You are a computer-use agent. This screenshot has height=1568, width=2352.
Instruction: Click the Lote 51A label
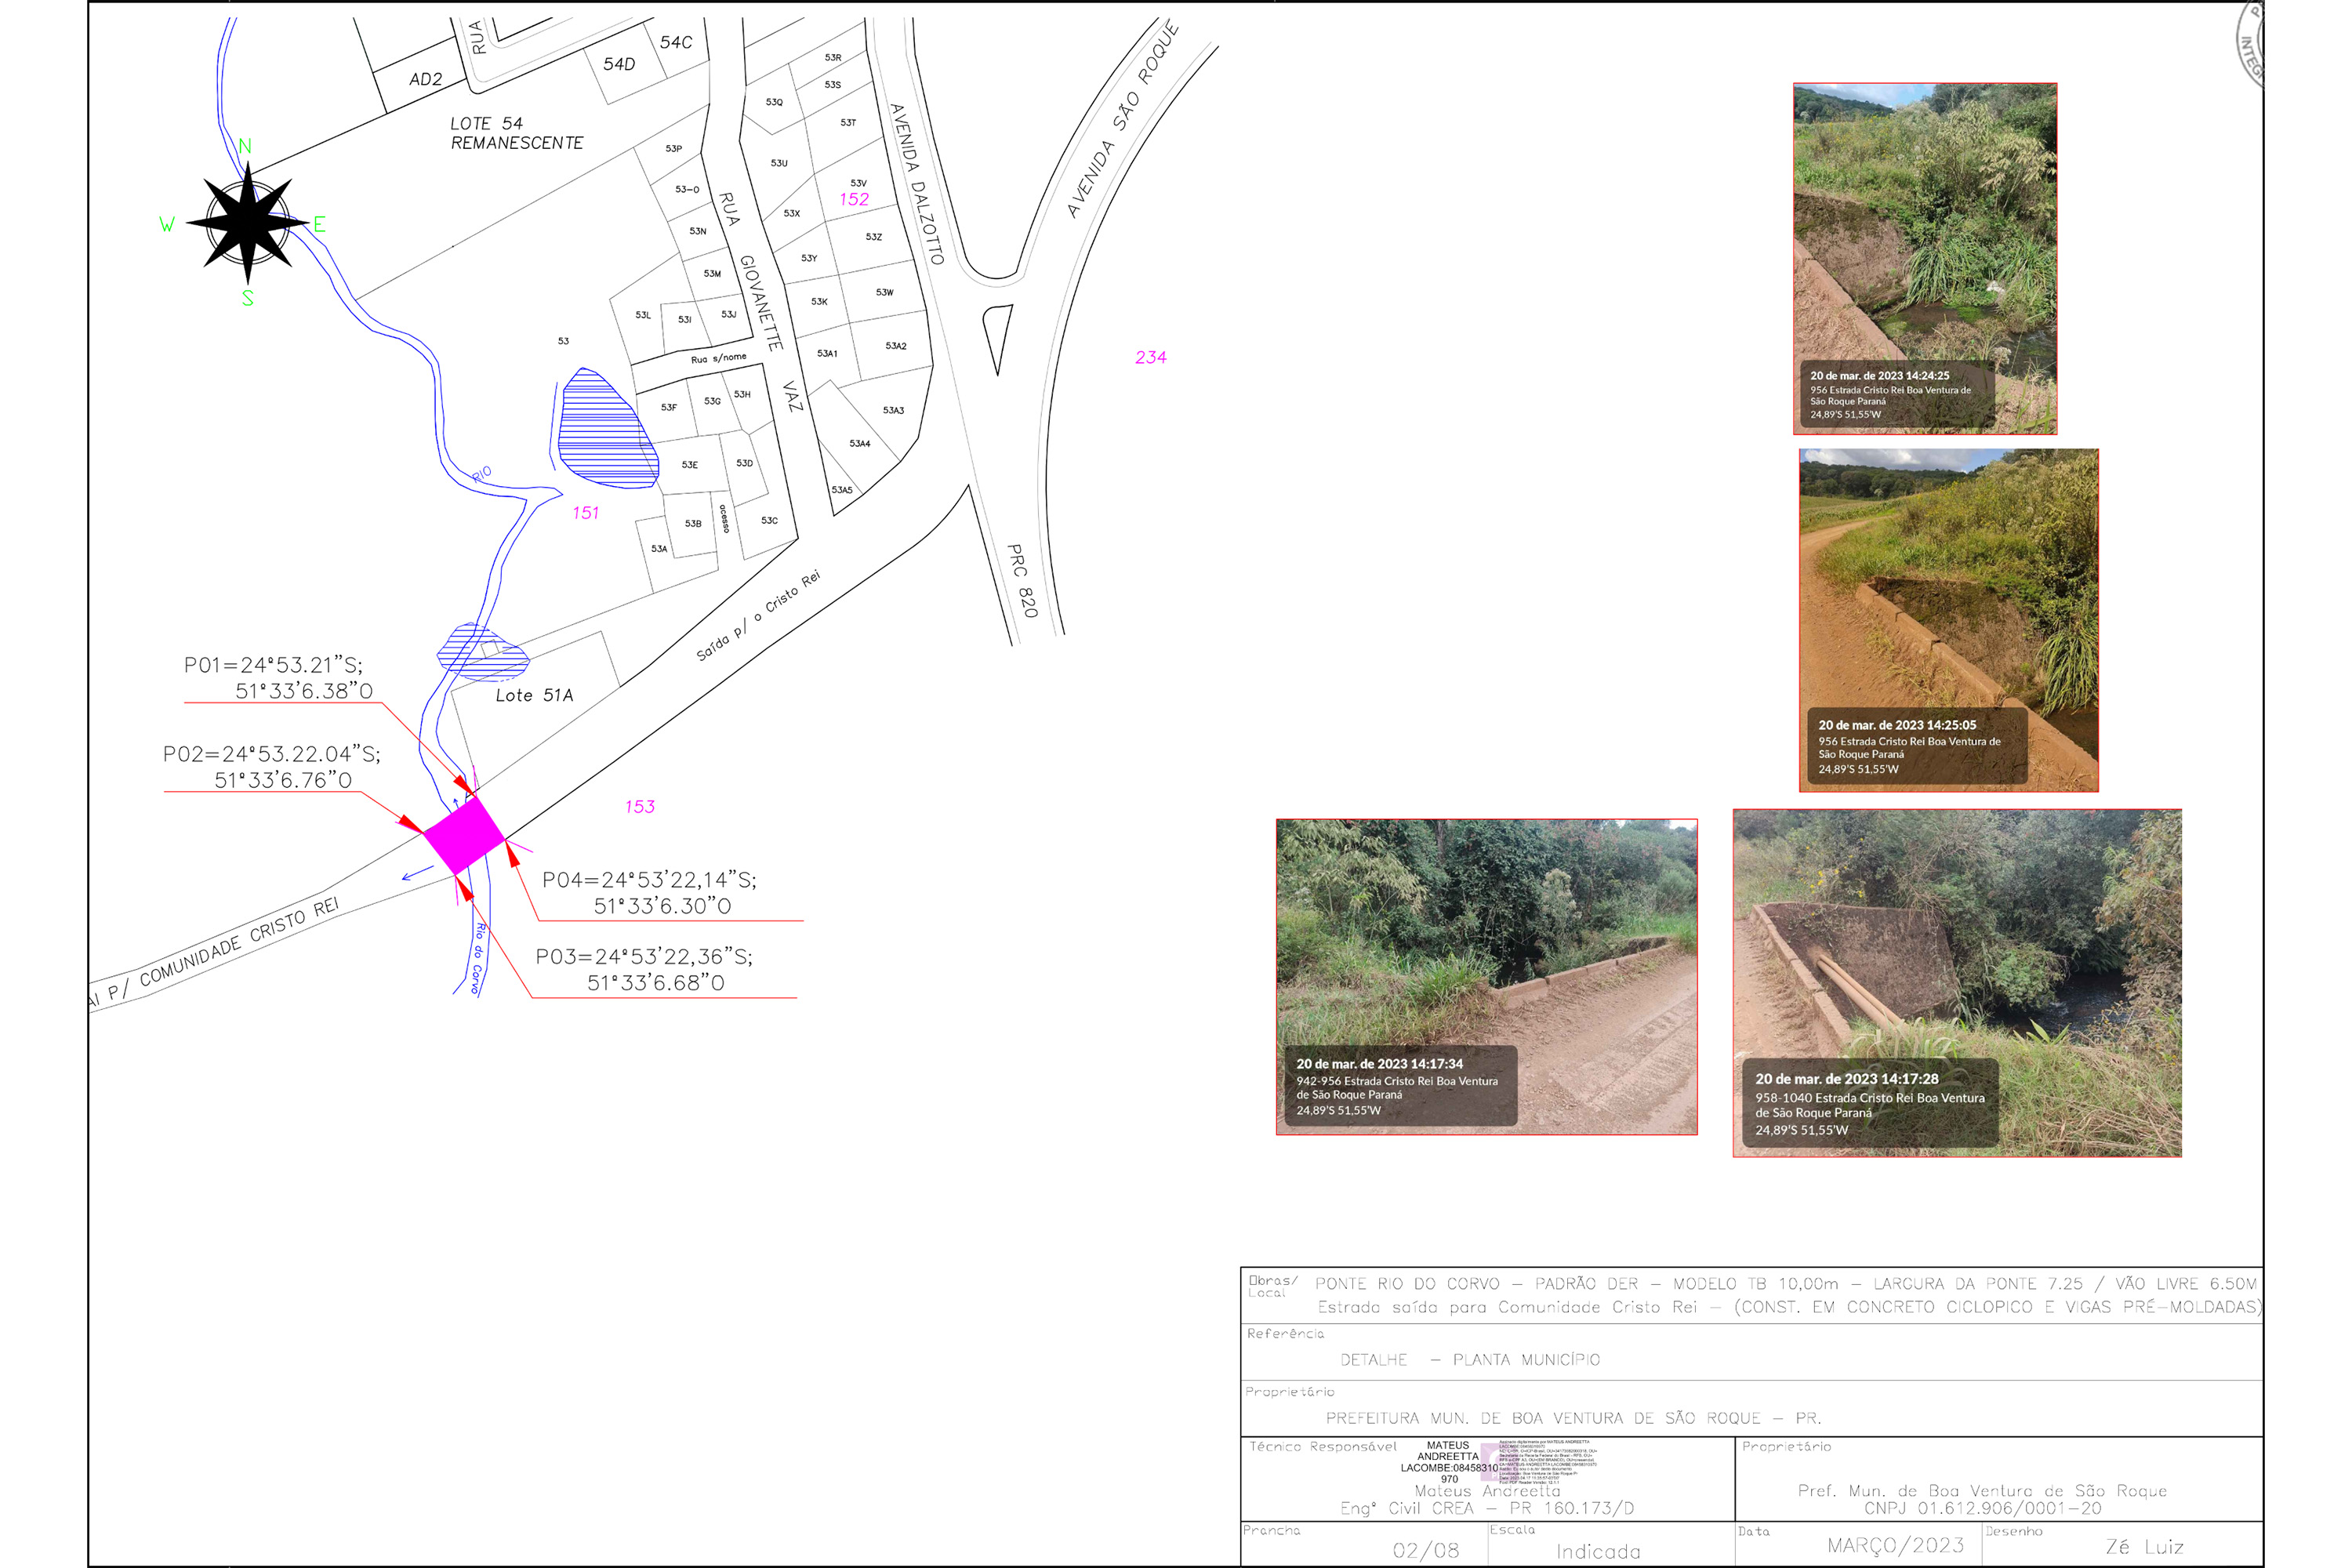pyautogui.click(x=534, y=695)
